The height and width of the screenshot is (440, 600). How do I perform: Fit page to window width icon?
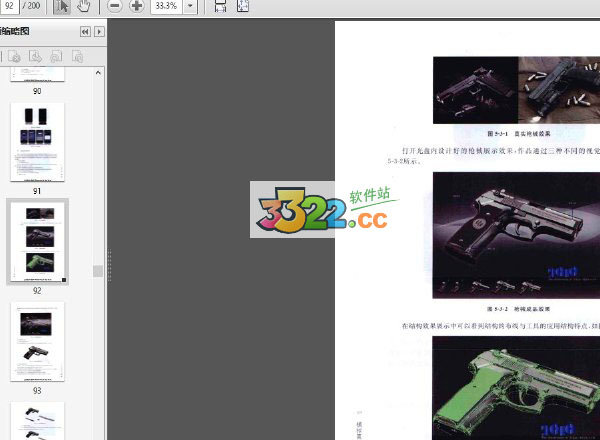click(x=220, y=6)
